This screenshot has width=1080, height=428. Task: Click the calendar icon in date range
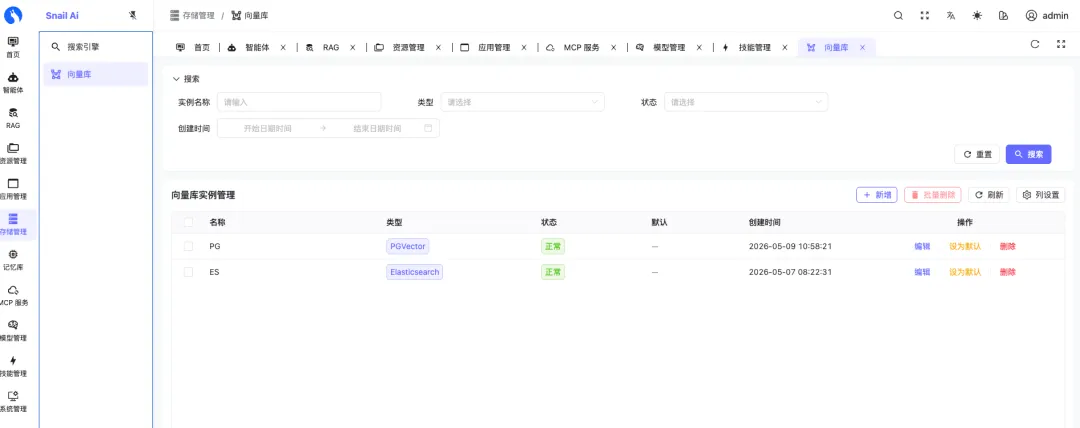click(428, 128)
